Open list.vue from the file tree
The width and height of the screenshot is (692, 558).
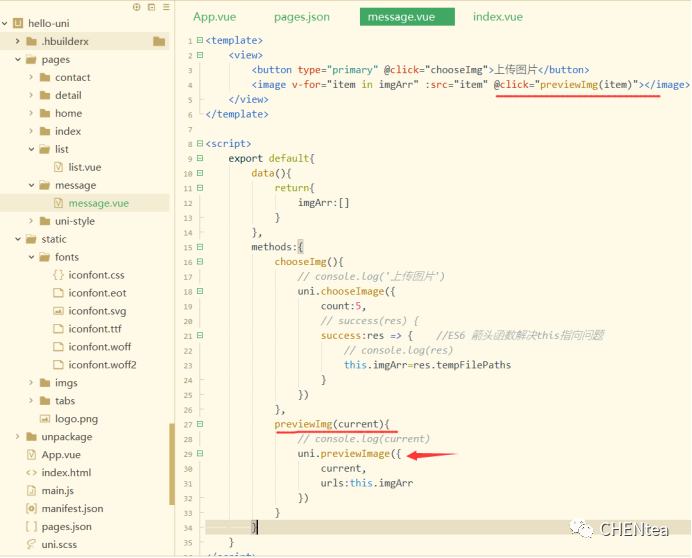[x=84, y=167]
